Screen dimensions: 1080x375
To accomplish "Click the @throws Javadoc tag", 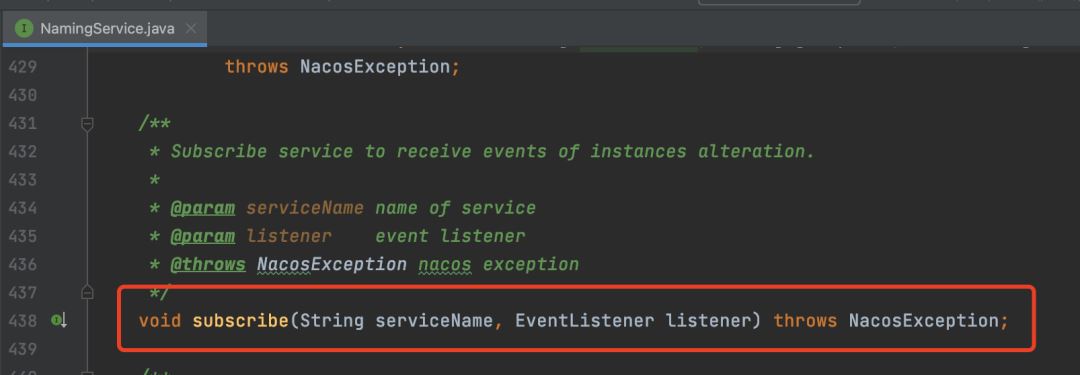I will click(208, 265).
